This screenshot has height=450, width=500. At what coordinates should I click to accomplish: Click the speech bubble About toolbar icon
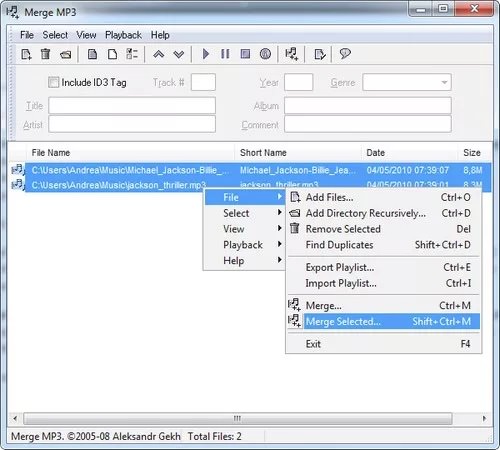pos(345,54)
